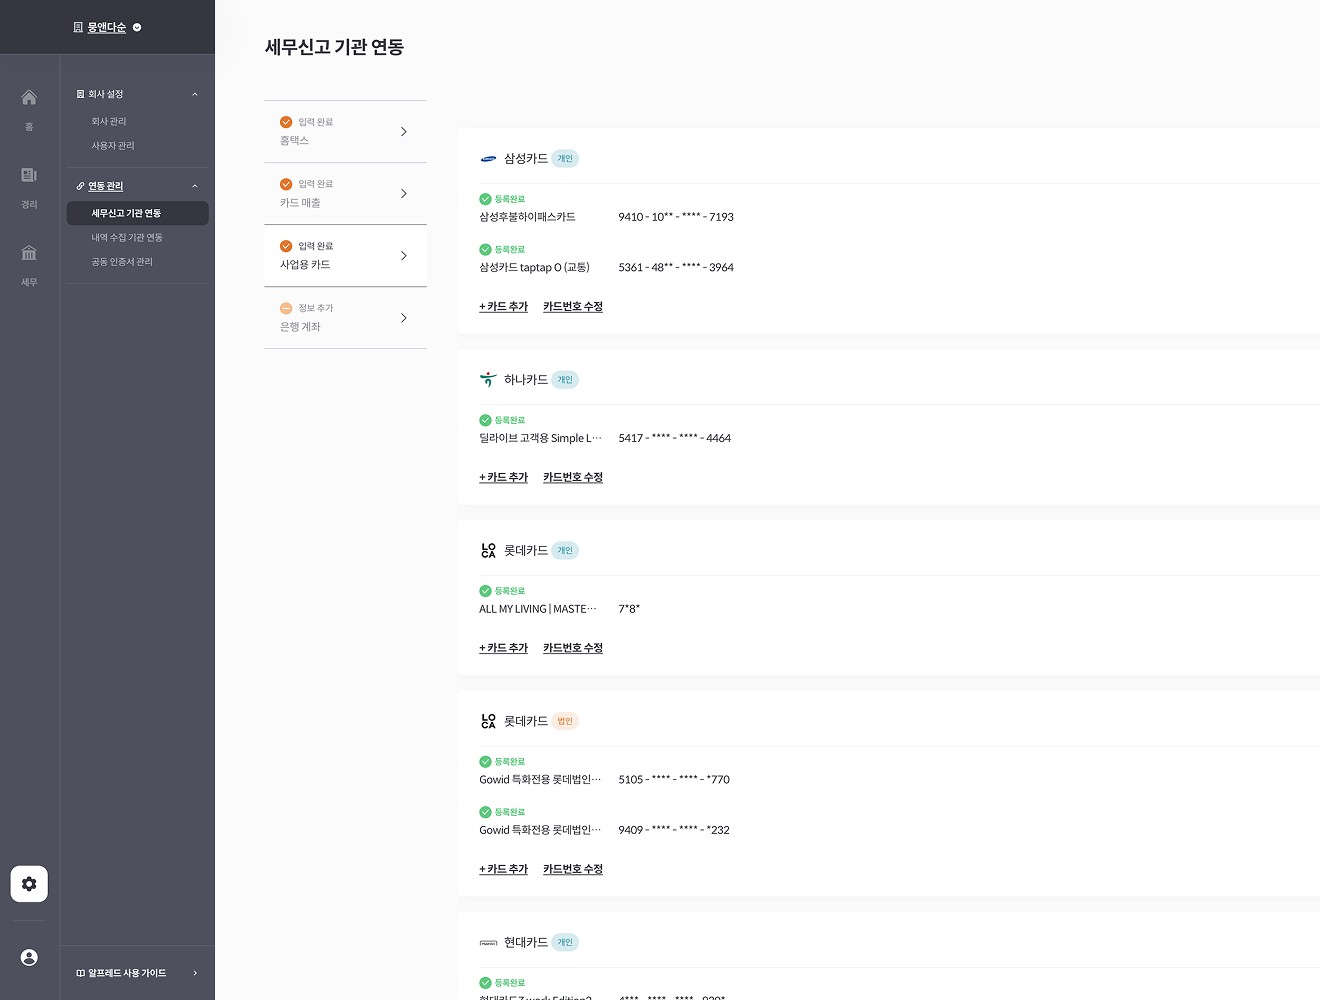Click the 은행 계좌 step chevron
This screenshot has height=1000, width=1320.
(403, 317)
